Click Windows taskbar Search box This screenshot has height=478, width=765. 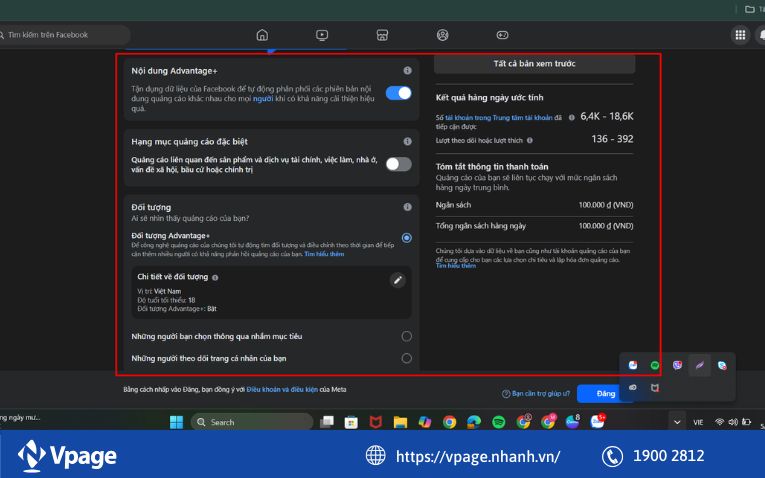(x=252, y=422)
